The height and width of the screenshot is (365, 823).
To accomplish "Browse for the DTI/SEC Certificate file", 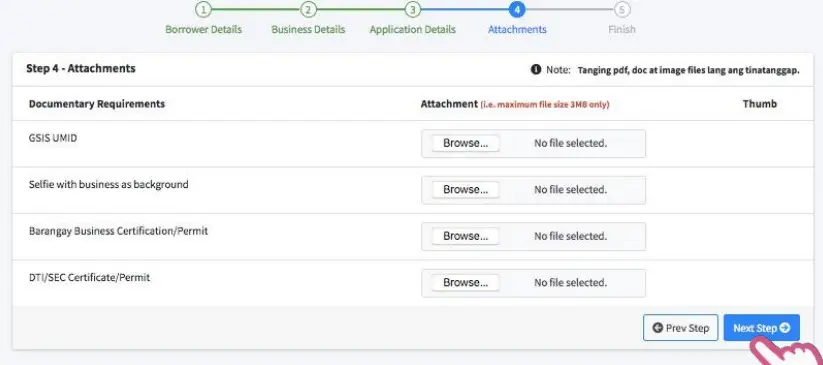I will (x=466, y=283).
